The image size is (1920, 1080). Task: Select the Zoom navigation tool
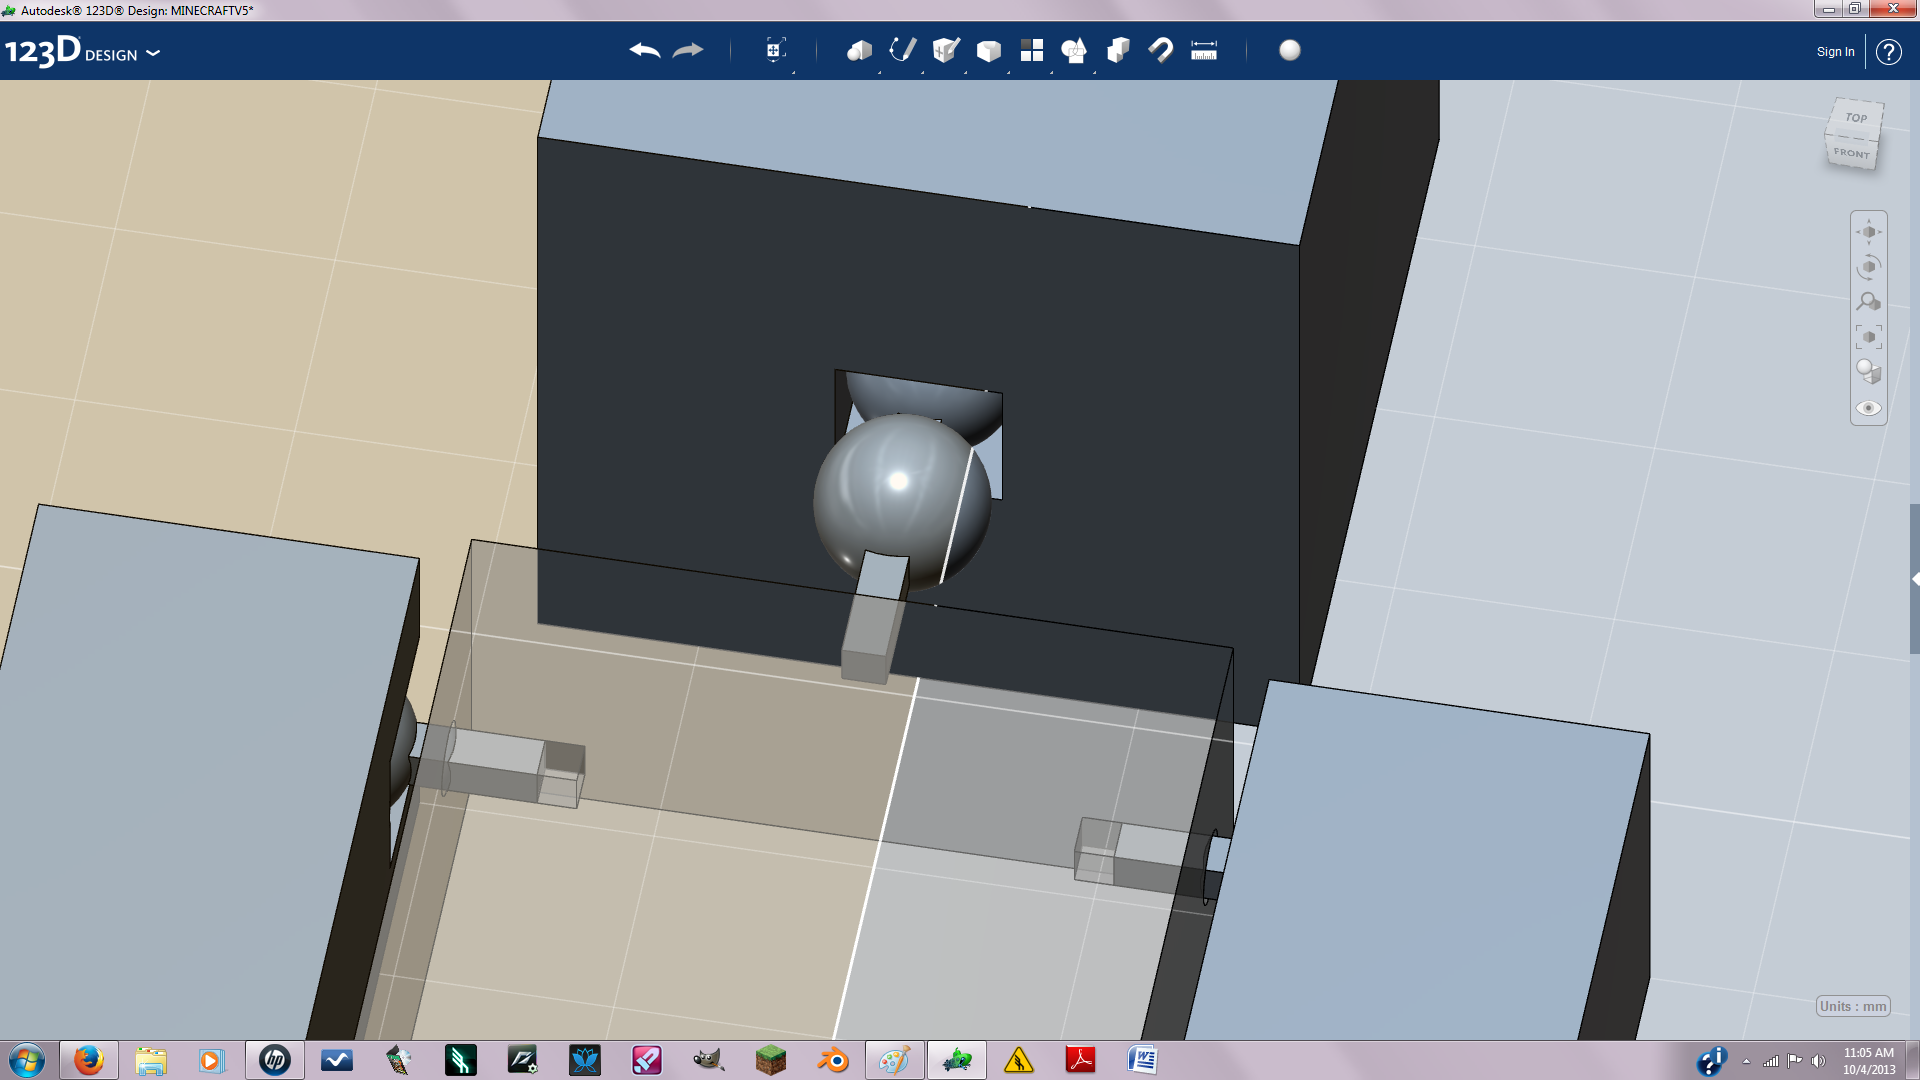tap(1868, 301)
